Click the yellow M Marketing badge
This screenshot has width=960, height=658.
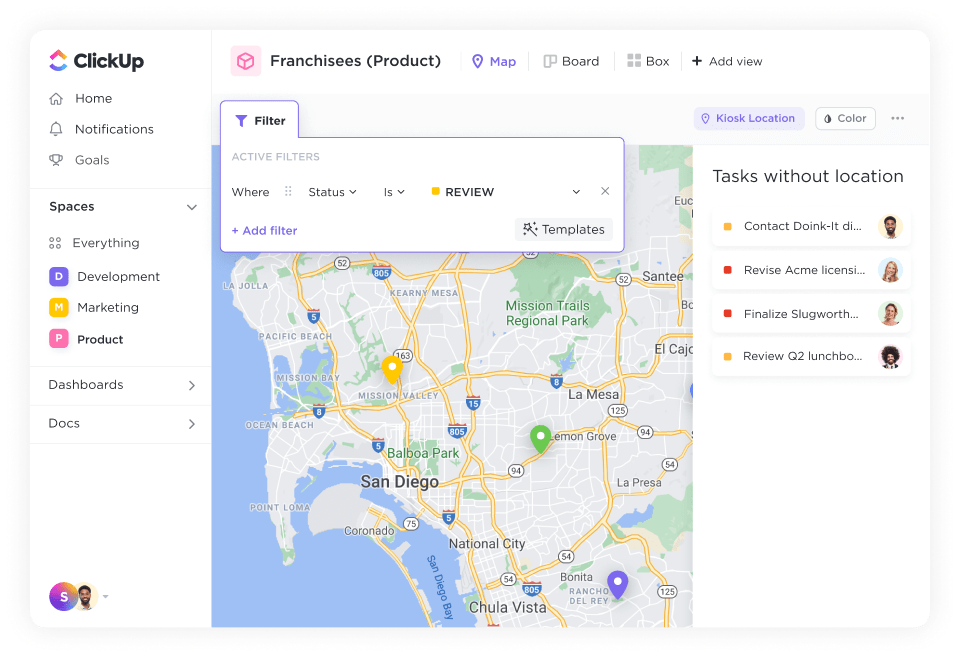tap(59, 307)
